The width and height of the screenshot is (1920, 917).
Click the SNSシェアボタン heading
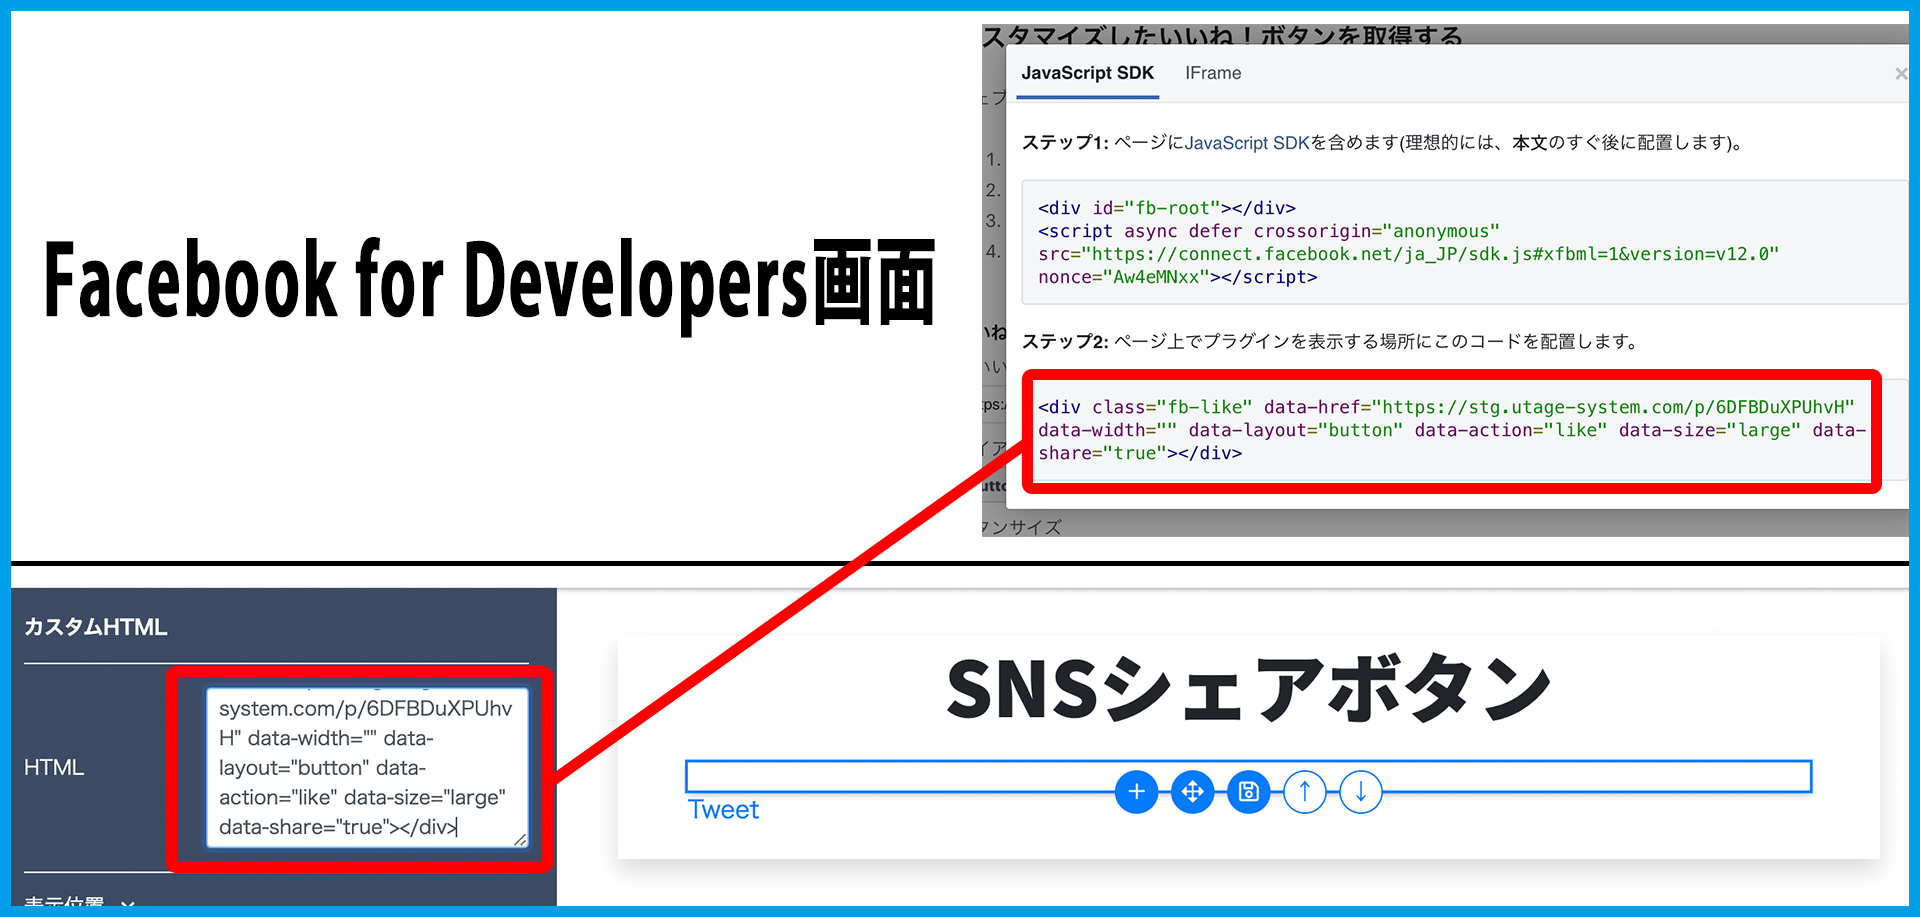1247,690
